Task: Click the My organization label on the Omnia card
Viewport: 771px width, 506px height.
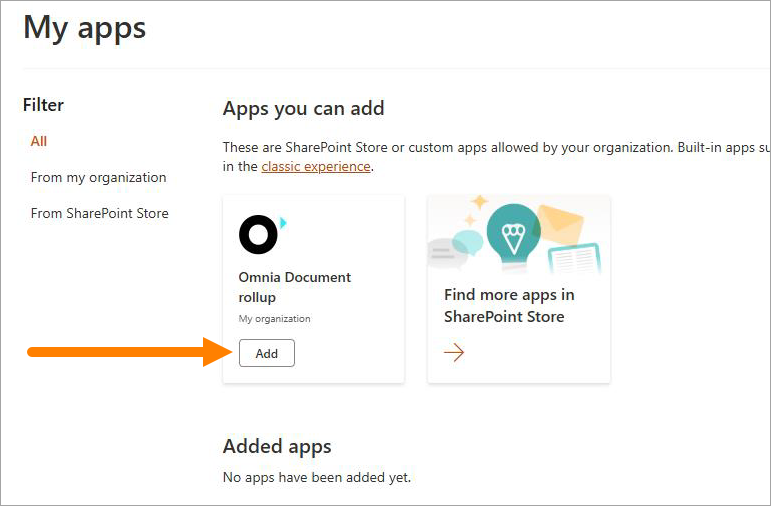Action: tap(274, 319)
